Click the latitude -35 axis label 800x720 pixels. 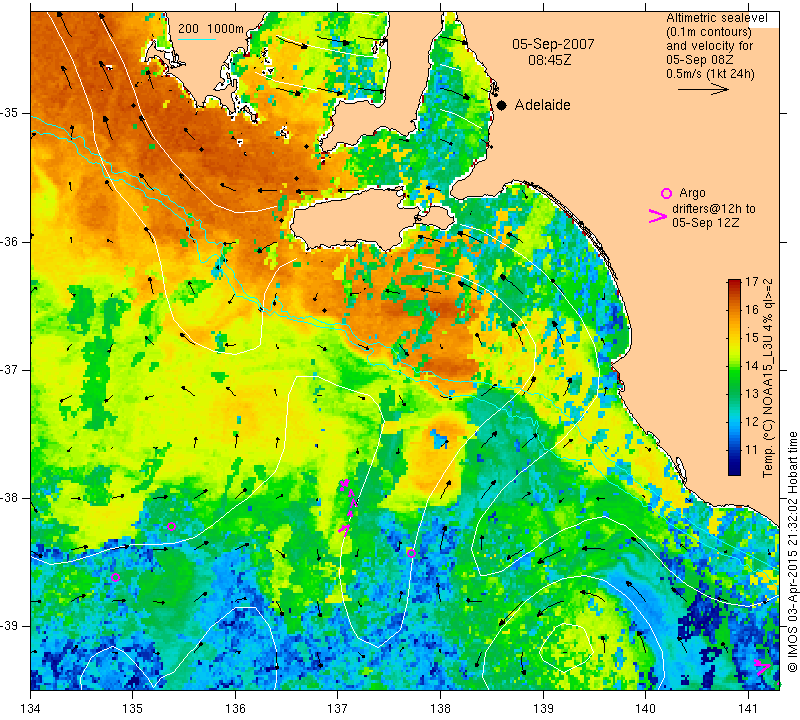coord(10,113)
